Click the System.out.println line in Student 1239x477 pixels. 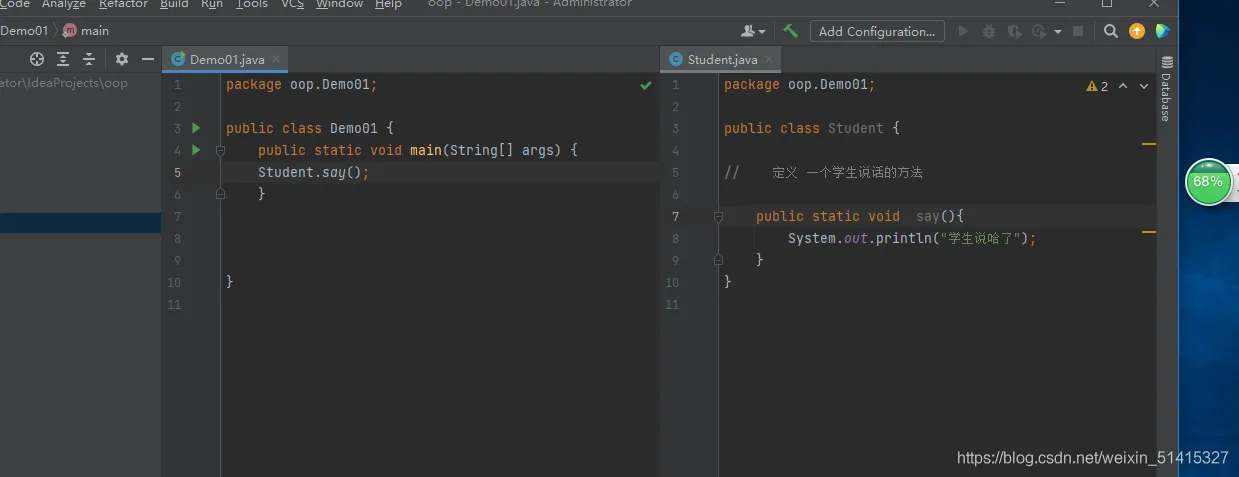[x=912, y=238]
